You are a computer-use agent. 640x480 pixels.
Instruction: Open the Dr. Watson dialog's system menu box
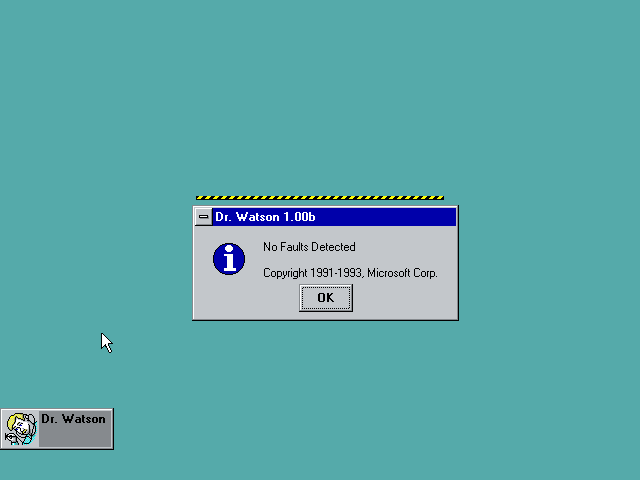coord(203,217)
